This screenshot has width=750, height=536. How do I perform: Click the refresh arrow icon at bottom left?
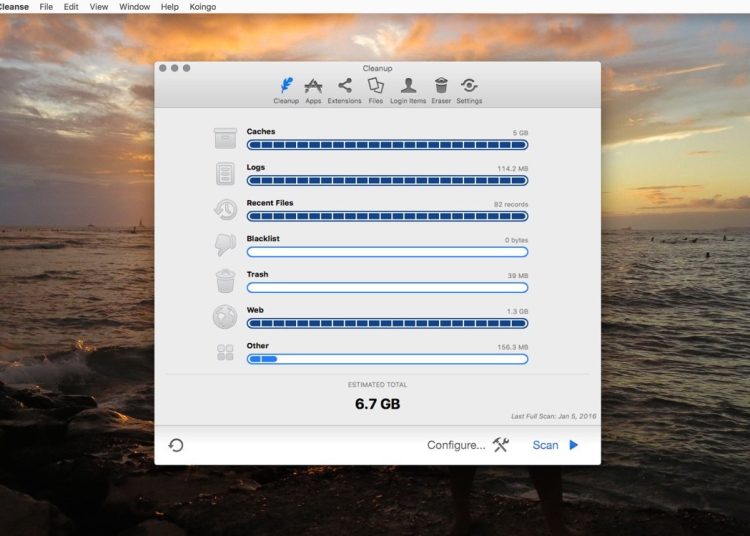point(176,445)
